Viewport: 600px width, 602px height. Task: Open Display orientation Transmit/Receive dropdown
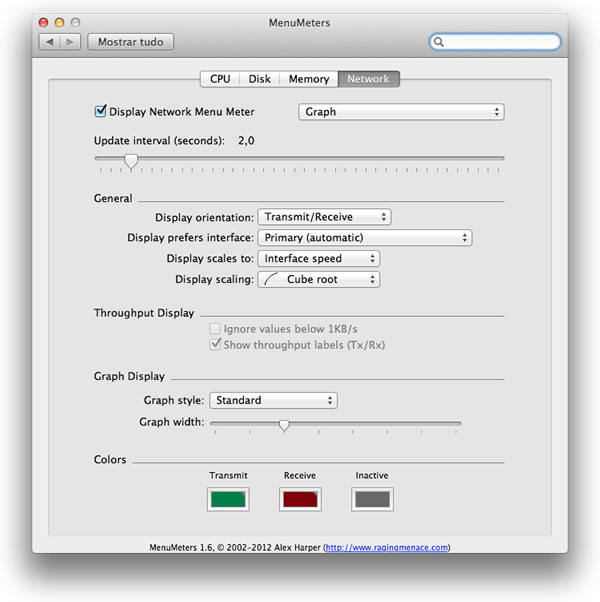click(324, 217)
